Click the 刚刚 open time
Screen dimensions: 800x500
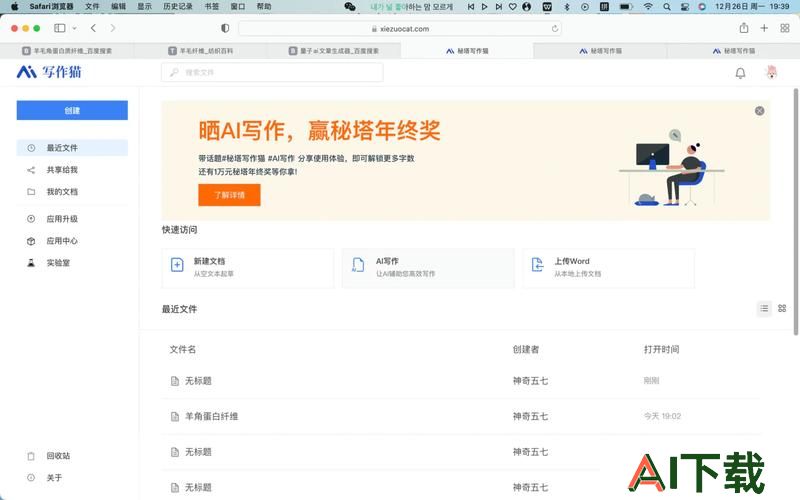coord(652,381)
